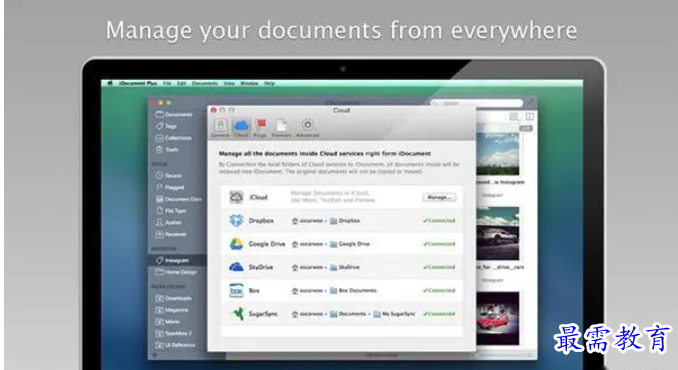This screenshot has width=678, height=370.
Task: Open Tags in the main window sidebar
Action: coord(166,126)
